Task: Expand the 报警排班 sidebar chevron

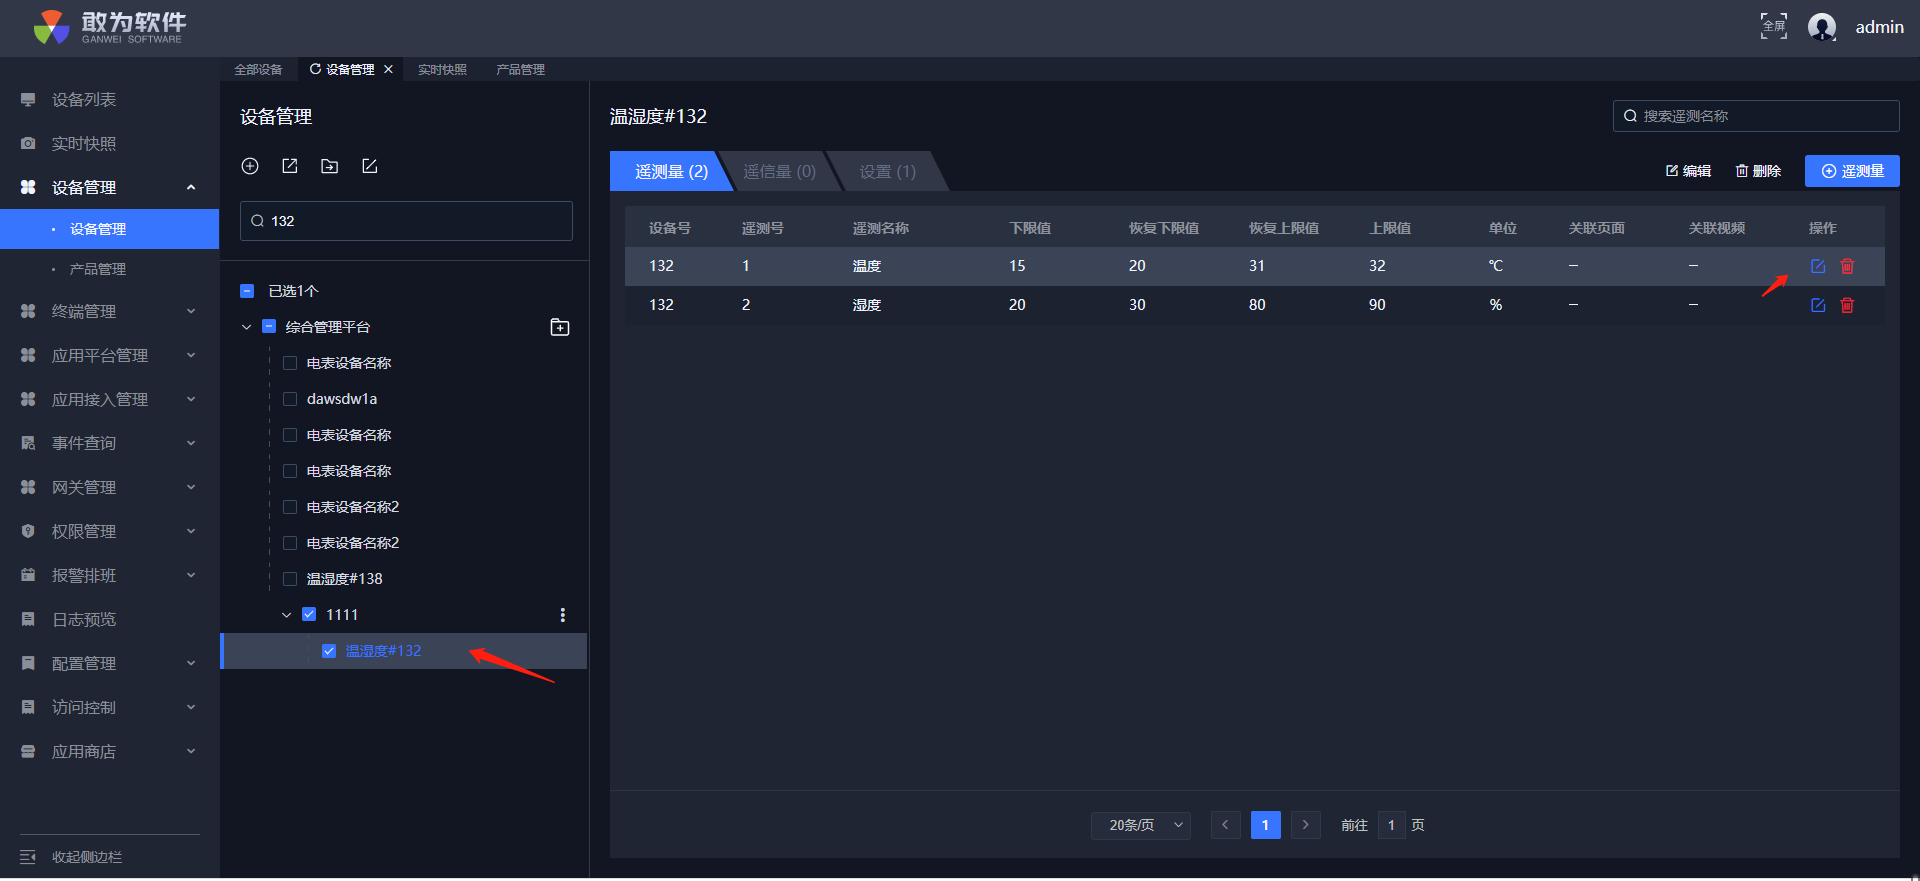Action: pos(191,575)
